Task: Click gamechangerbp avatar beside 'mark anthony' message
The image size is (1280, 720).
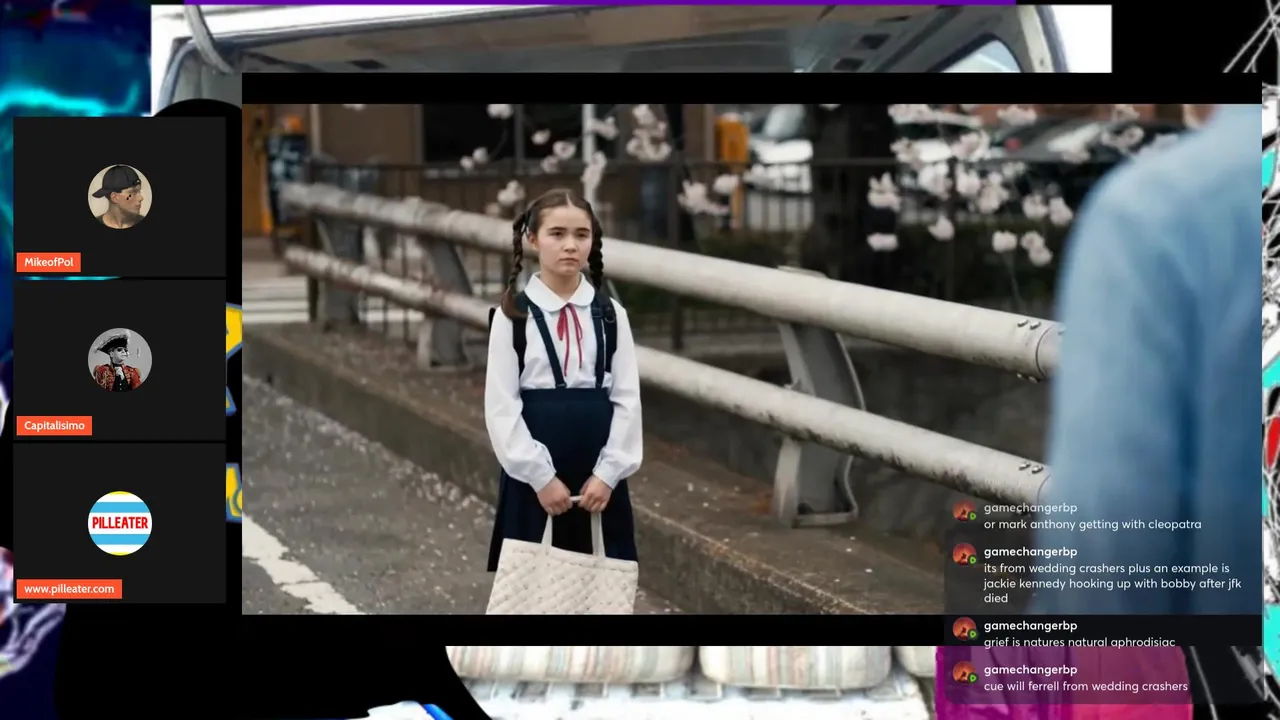Action: coord(964,512)
